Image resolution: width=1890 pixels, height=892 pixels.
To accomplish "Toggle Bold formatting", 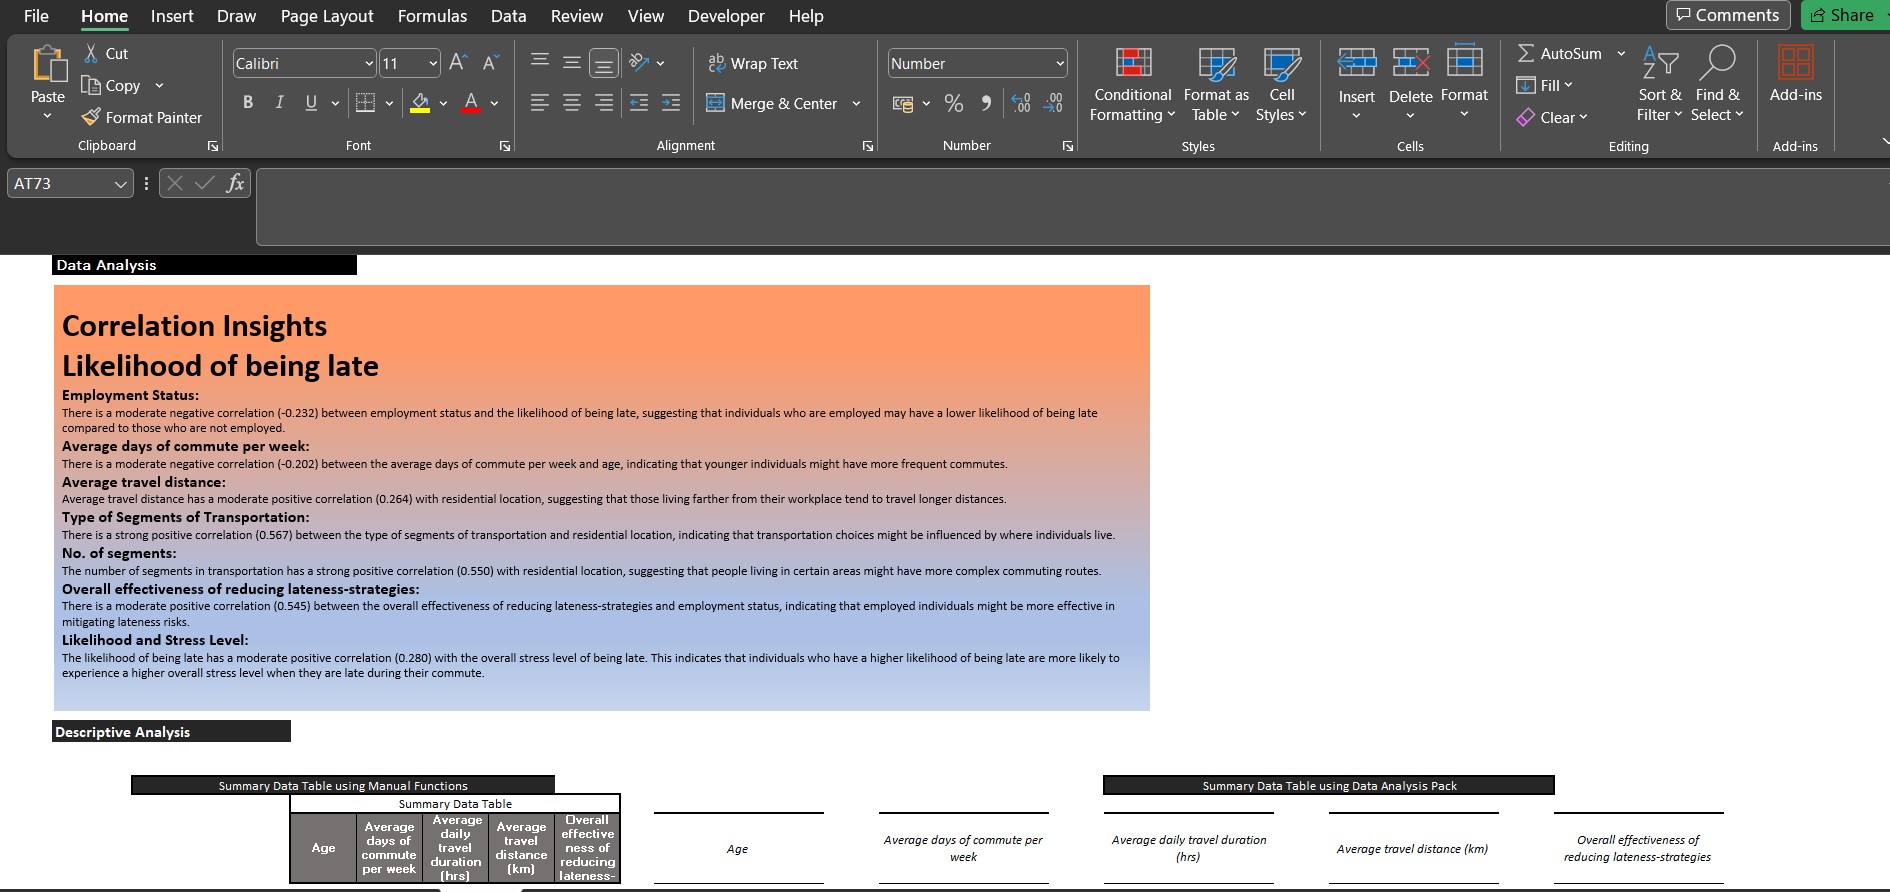I will coord(248,103).
